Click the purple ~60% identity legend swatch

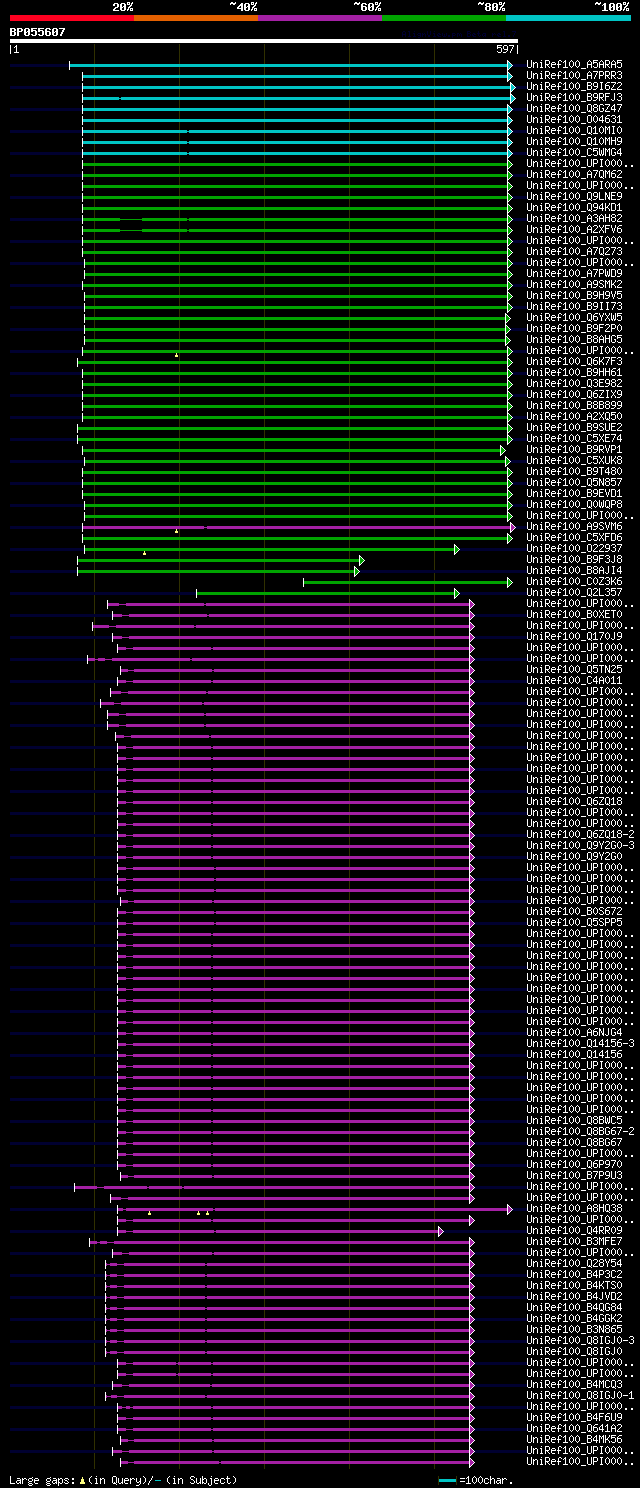click(320, 18)
